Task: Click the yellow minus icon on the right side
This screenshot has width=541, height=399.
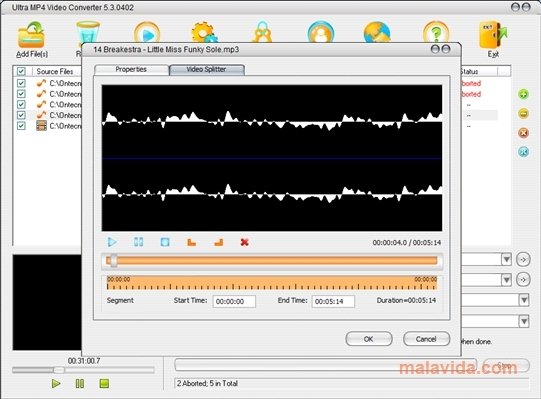Action: pos(523,113)
